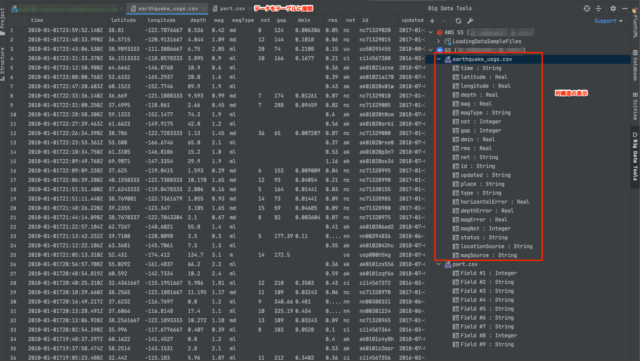Click the LoadingDataSampleFiles bucket icon
The width and height of the screenshot is (640, 361).
point(448,41)
